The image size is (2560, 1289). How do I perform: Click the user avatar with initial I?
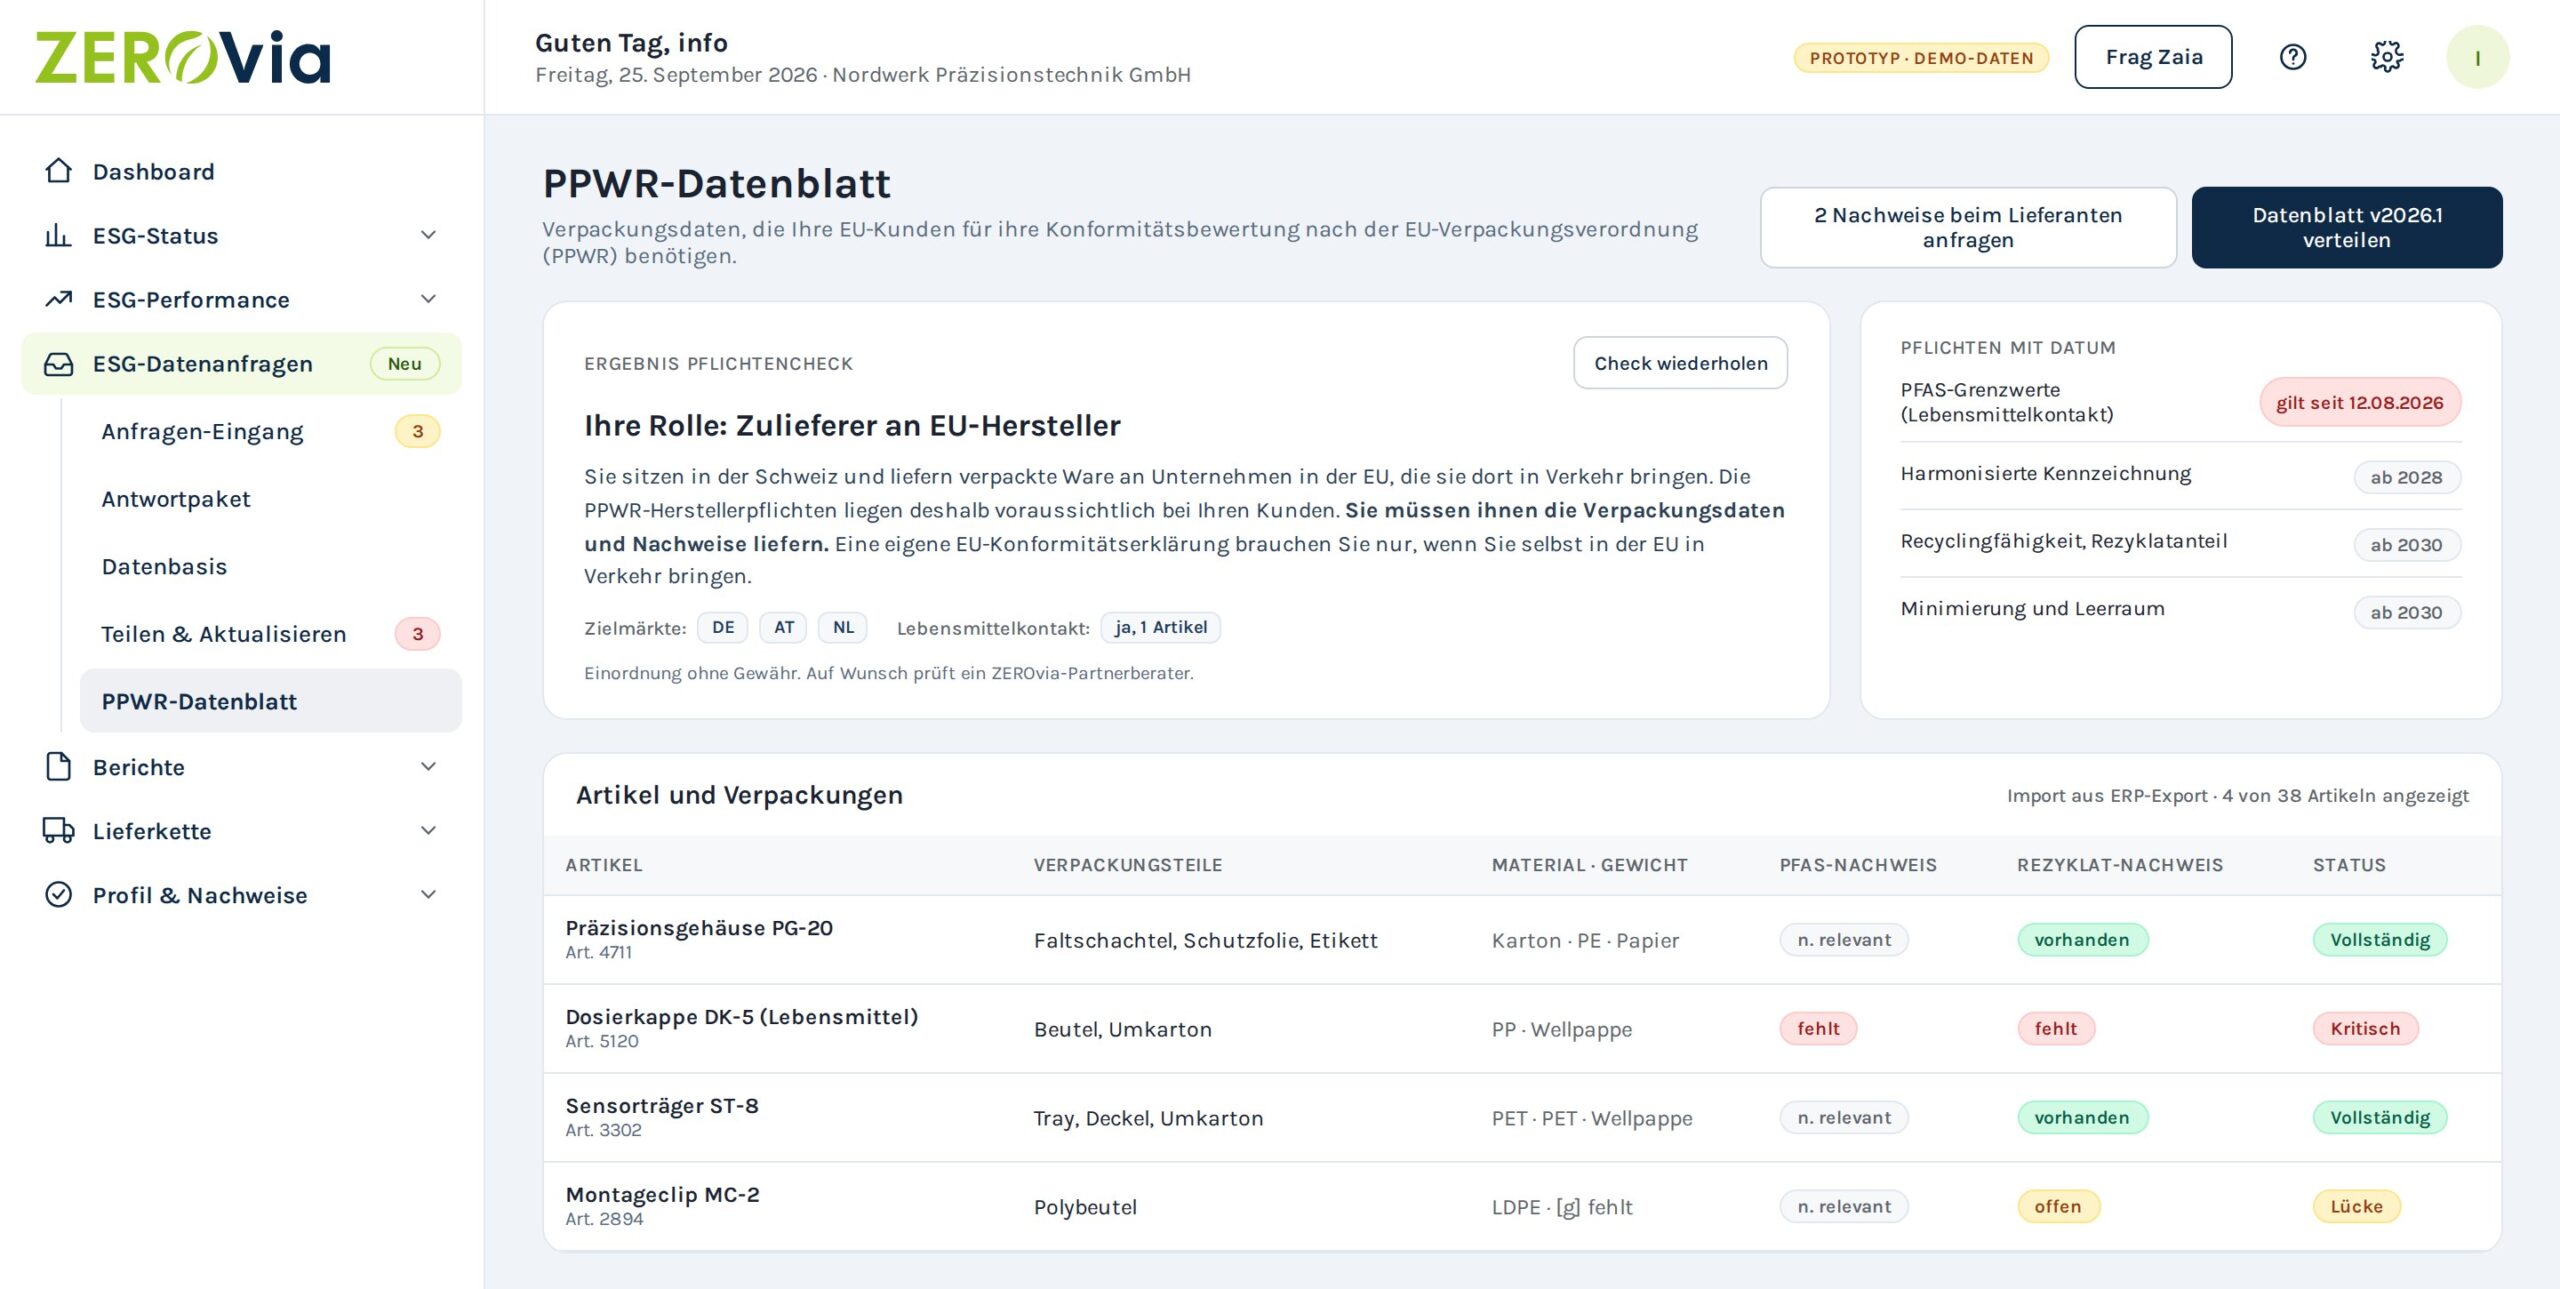point(2477,57)
